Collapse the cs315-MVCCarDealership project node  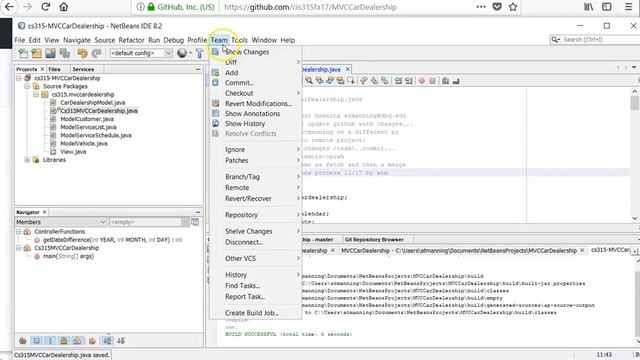pyautogui.click(x=19, y=78)
